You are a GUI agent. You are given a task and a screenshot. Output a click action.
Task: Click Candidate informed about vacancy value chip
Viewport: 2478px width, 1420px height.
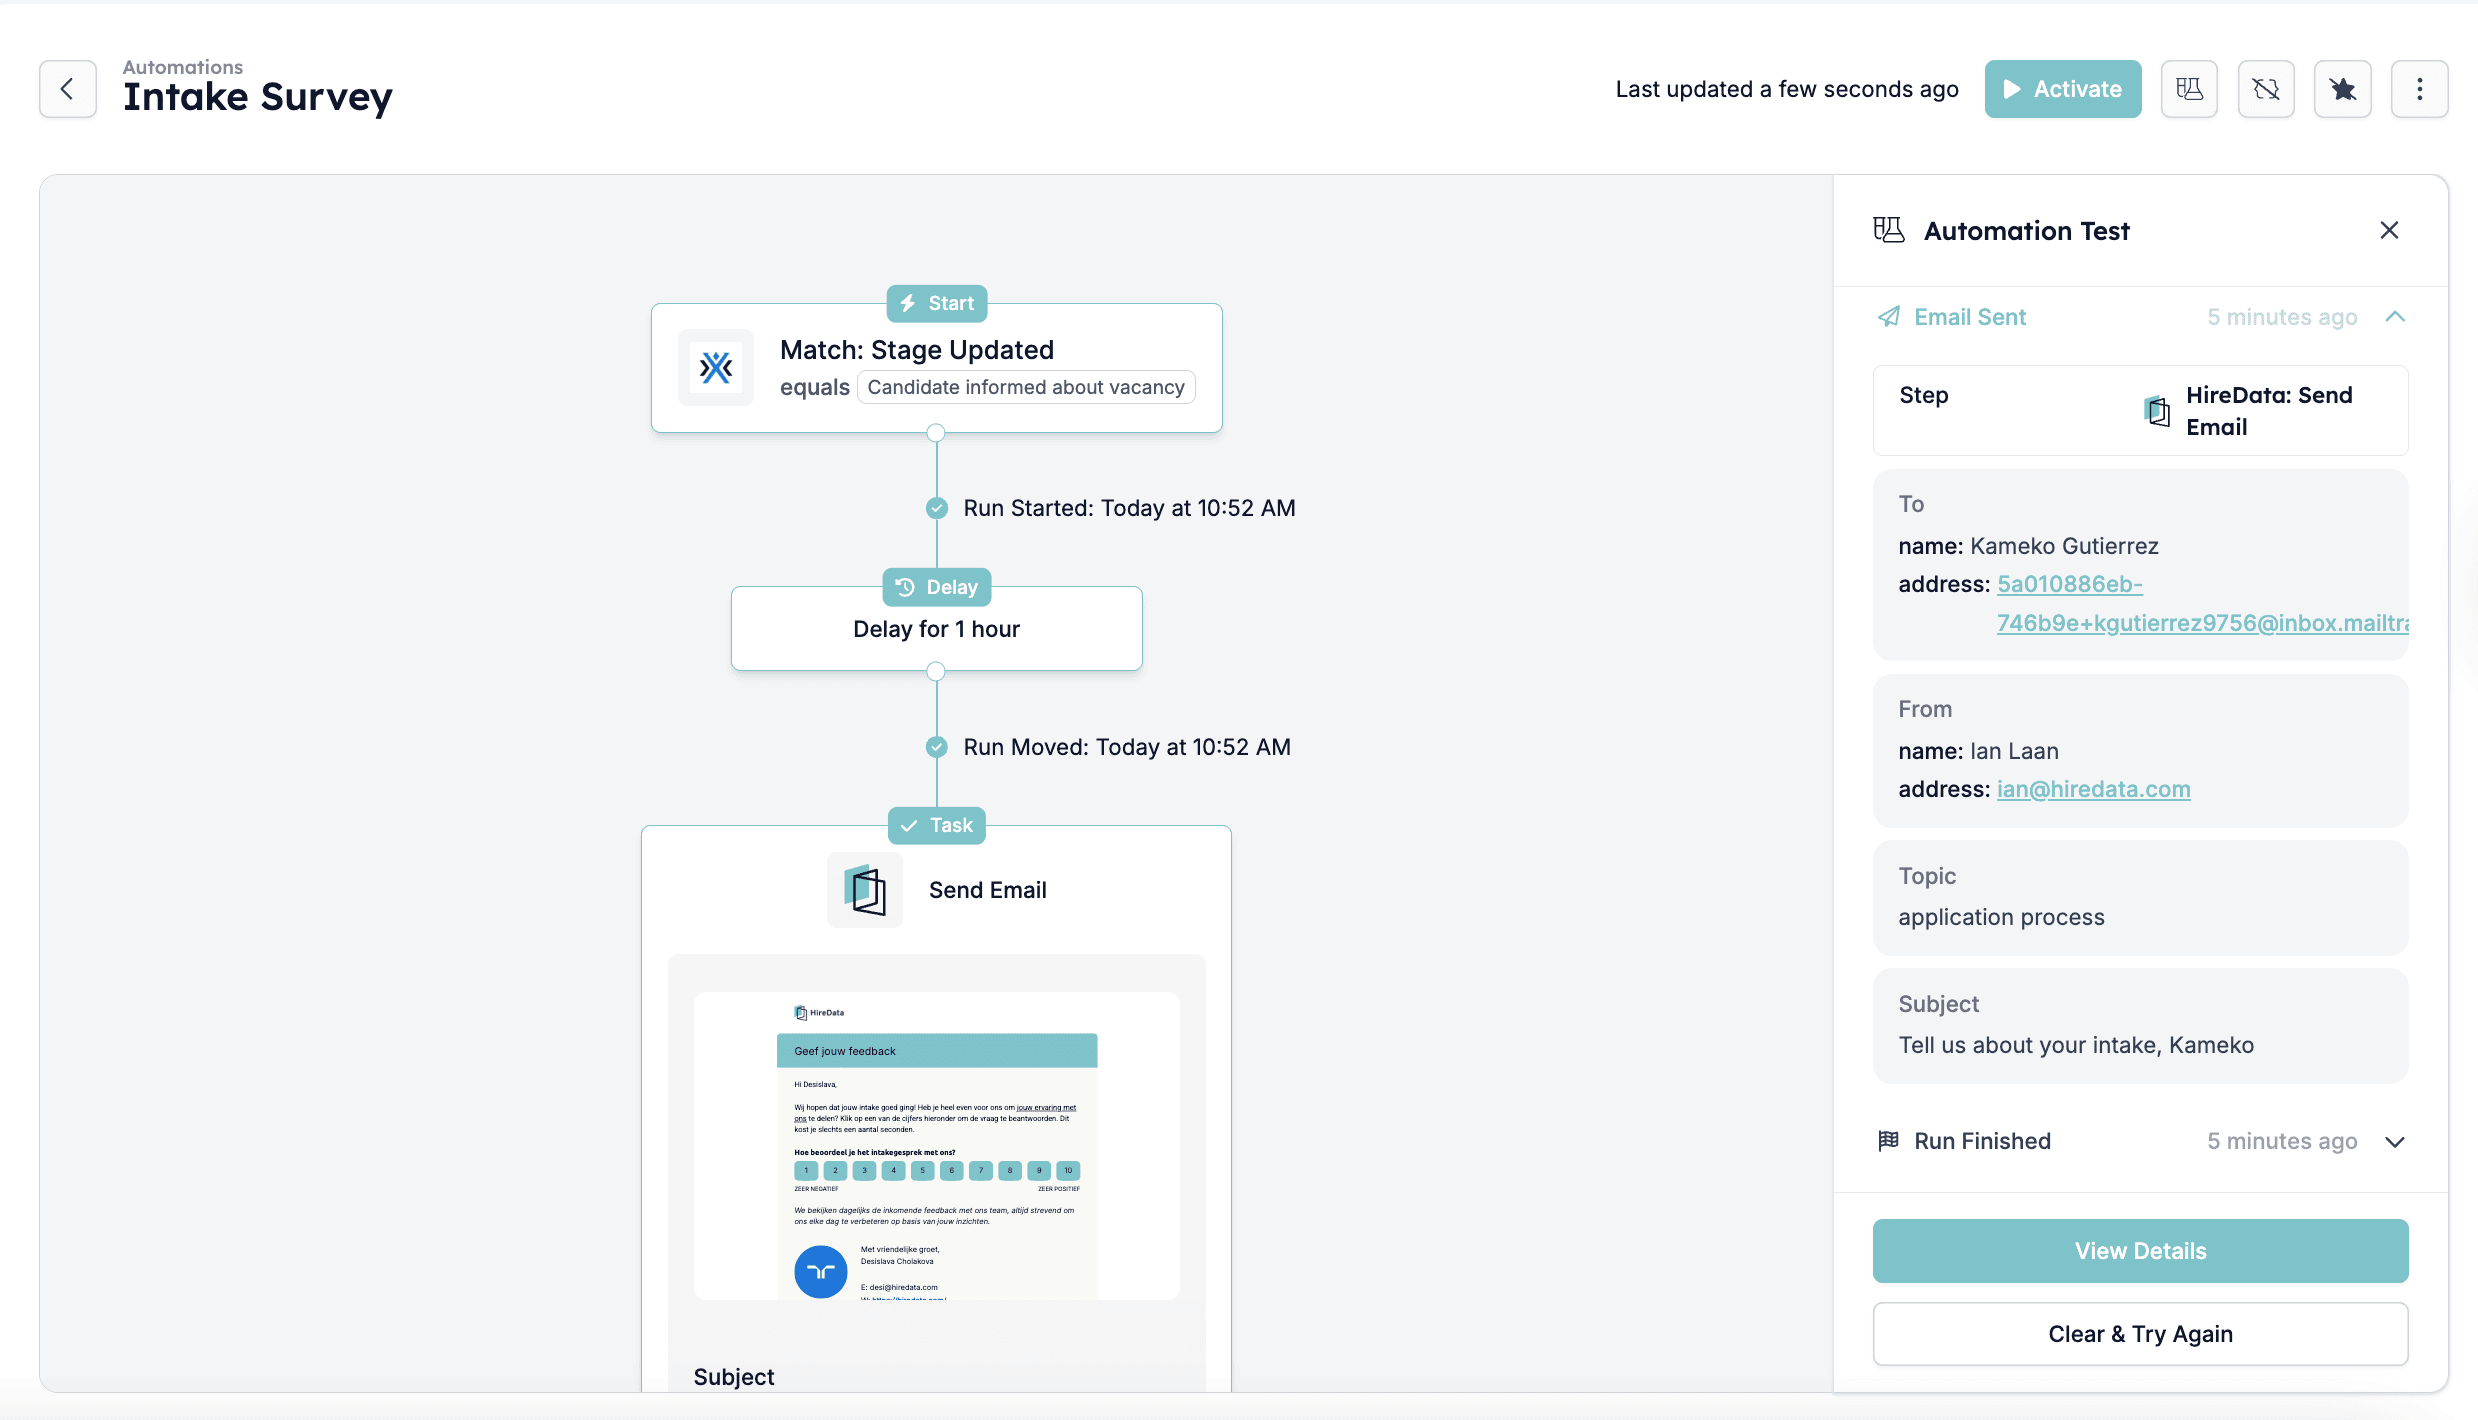coord(1026,387)
